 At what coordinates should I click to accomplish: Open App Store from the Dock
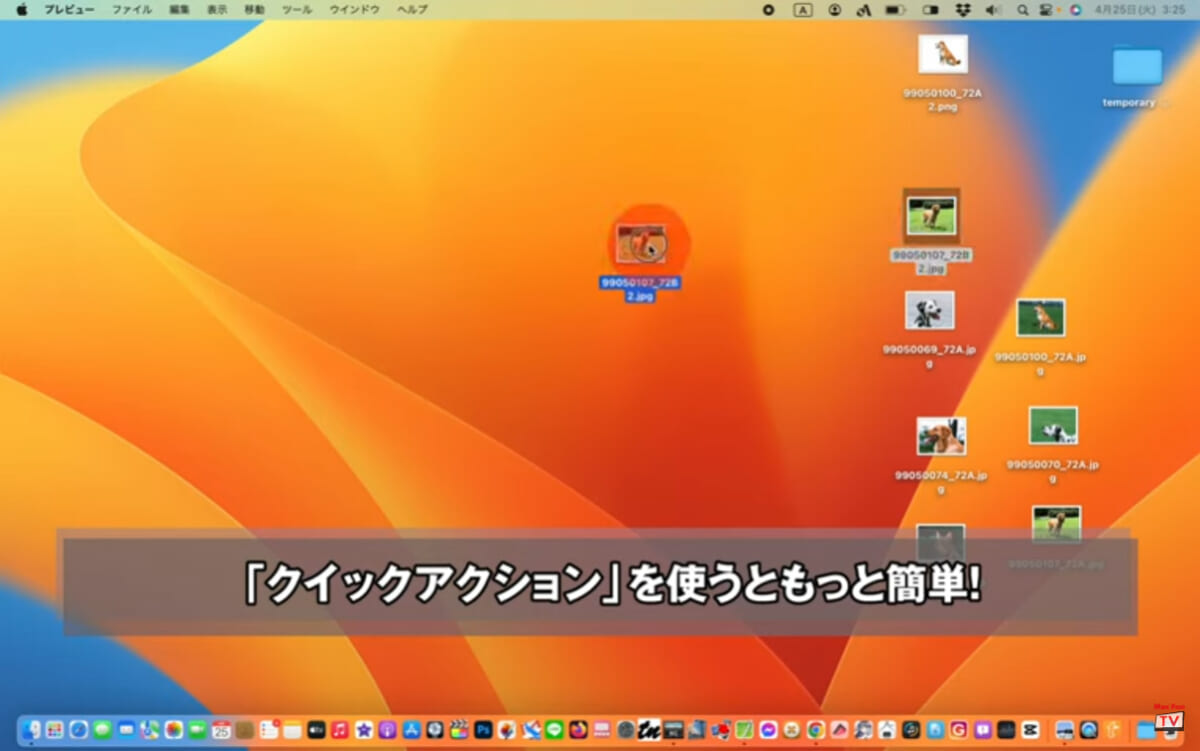click(x=411, y=730)
